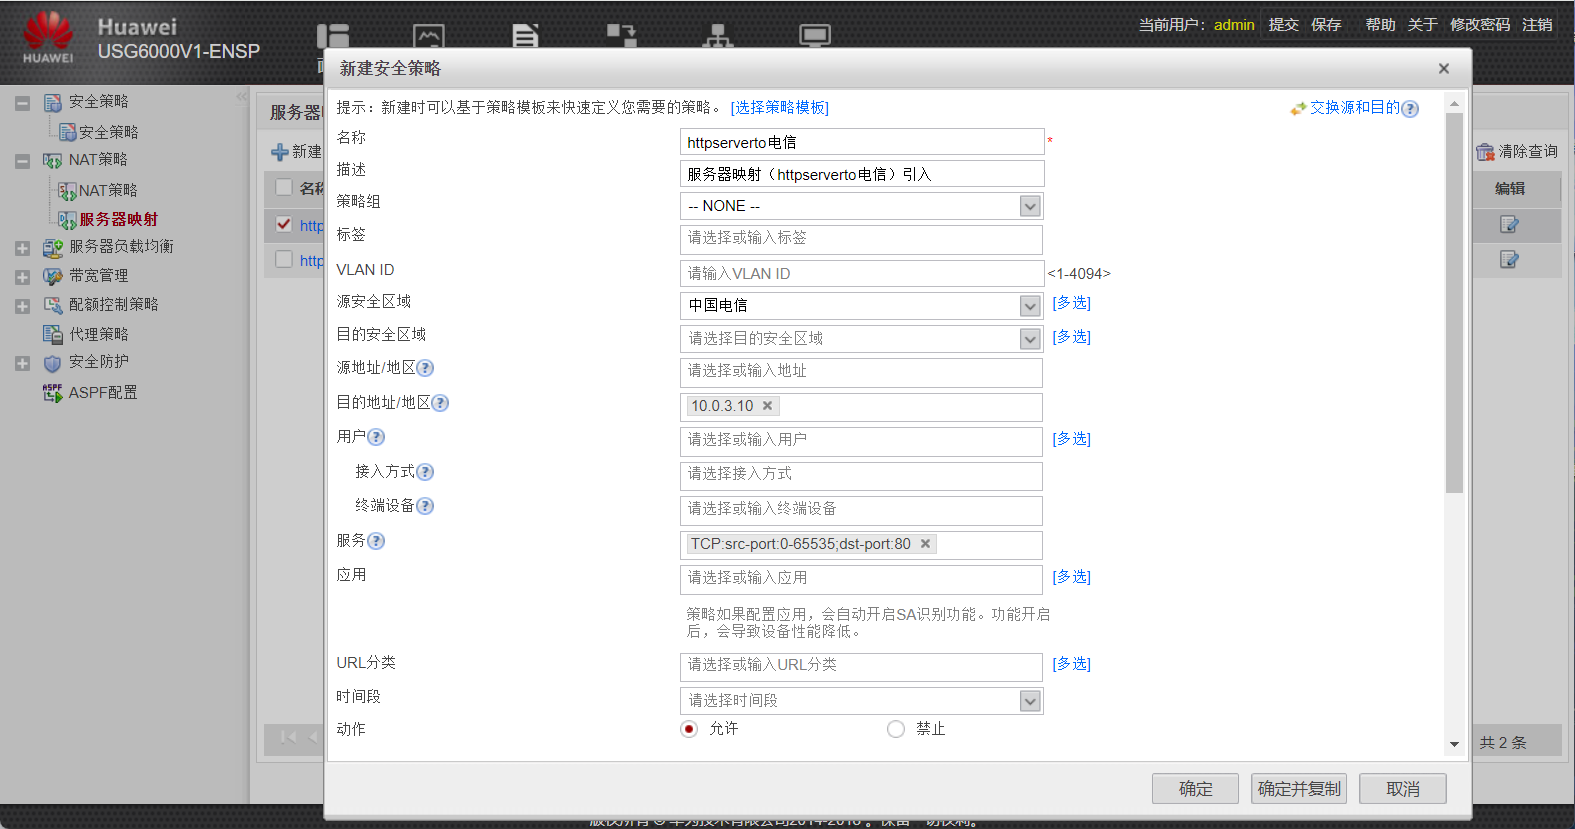Remove the TCP dst-port:80 service tag
The width and height of the screenshot is (1575, 829).
pyautogui.click(x=925, y=544)
